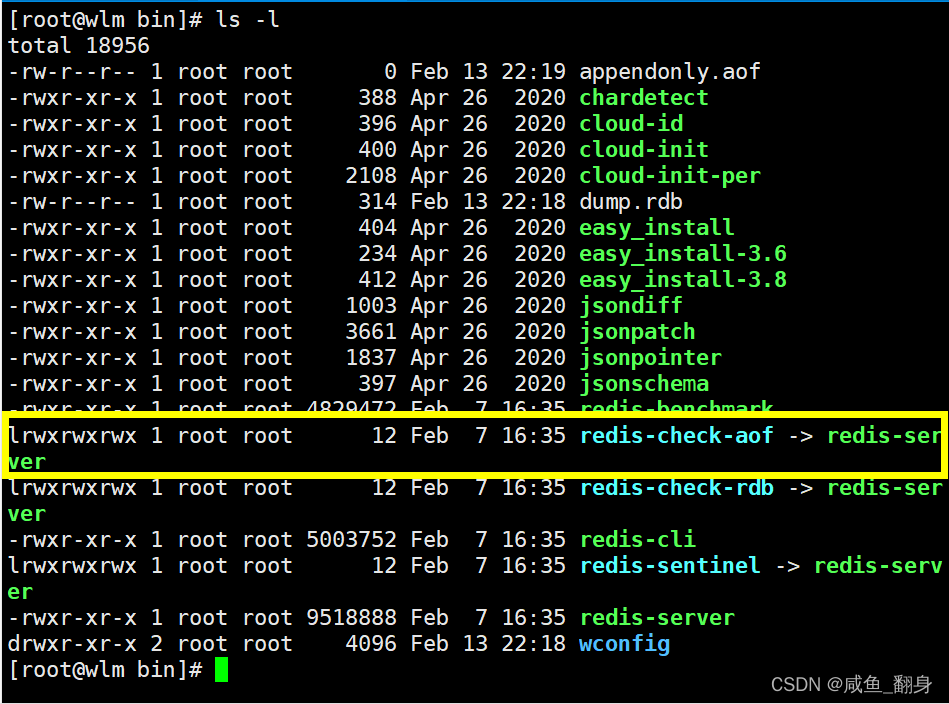
Task: Click the appendonly.aof filename
Action: [669, 72]
